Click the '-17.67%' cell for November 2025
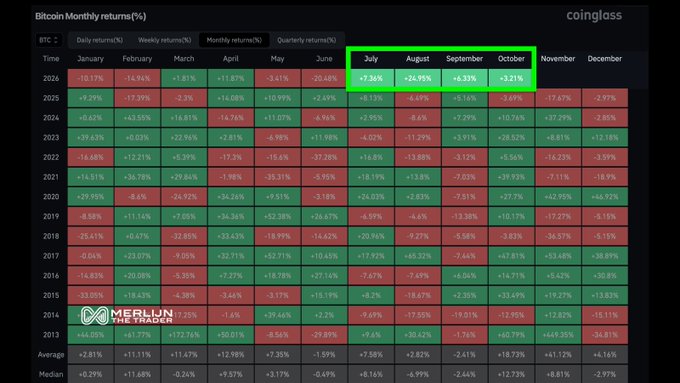The height and width of the screenshot is (383, 680). point(558,98)
